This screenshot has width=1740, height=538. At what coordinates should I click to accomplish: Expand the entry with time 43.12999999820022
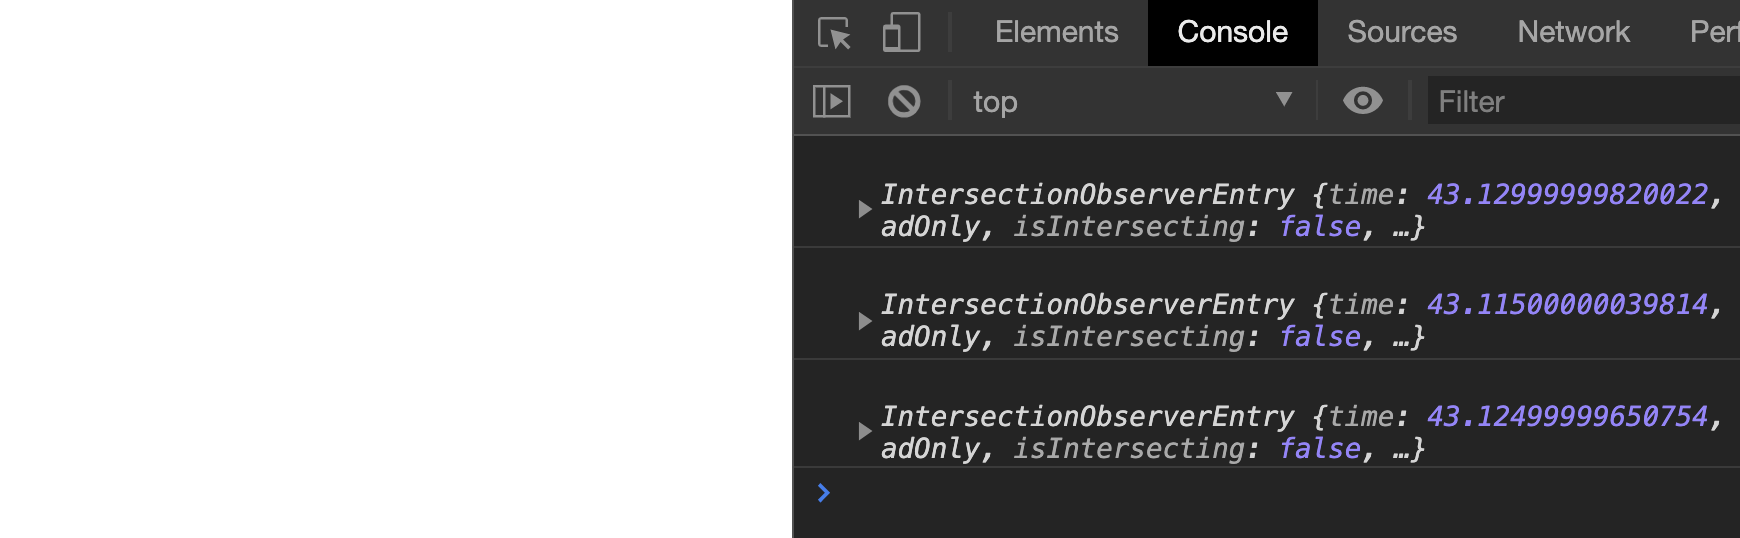[x=865, y=210]
